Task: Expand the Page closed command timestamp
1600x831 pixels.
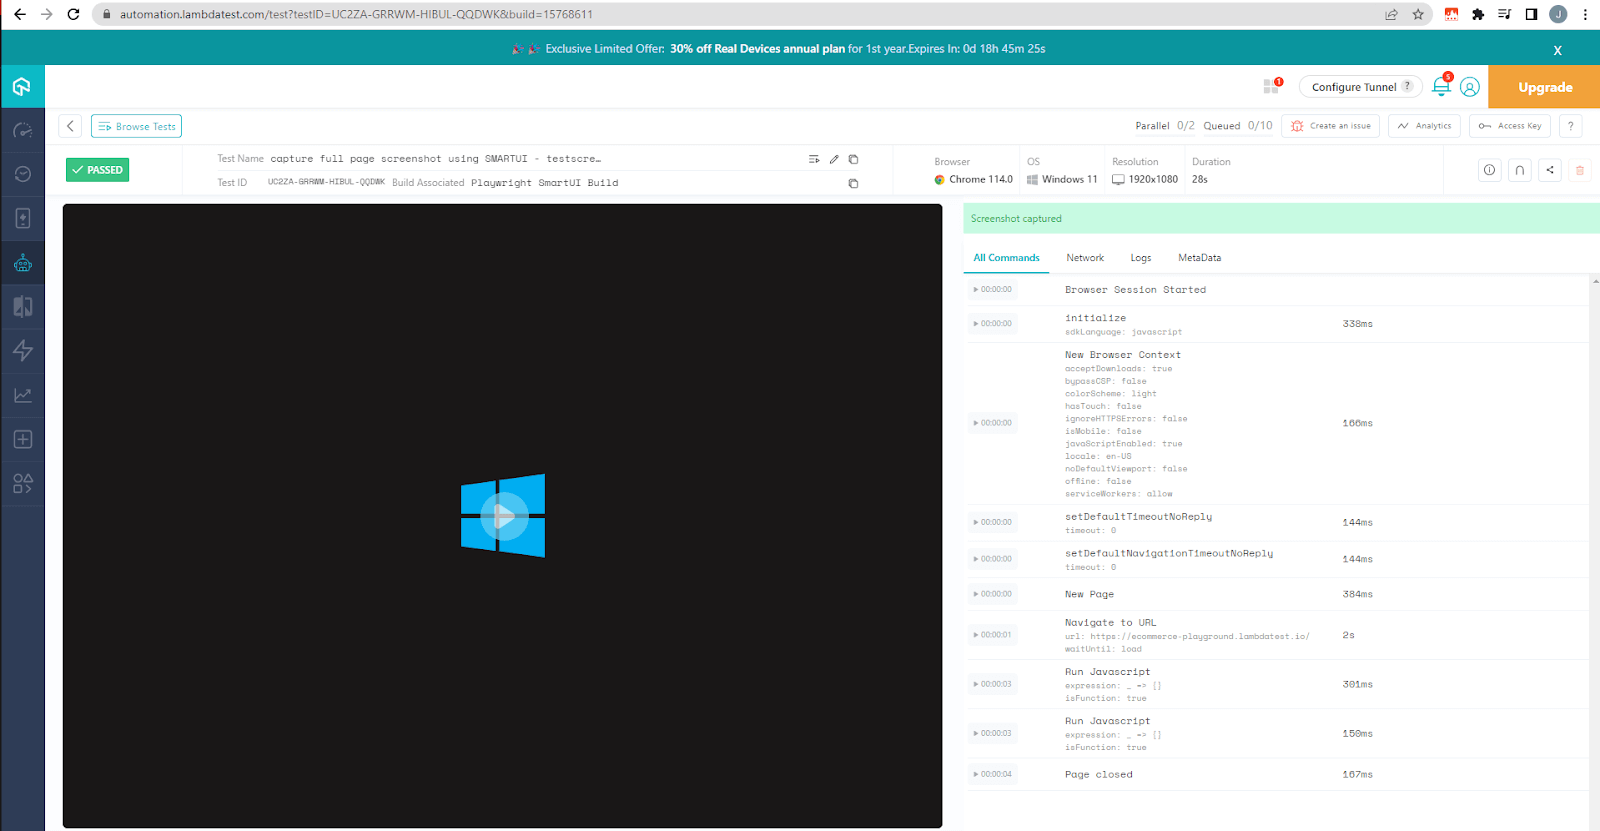Action: tap(993, 774)
